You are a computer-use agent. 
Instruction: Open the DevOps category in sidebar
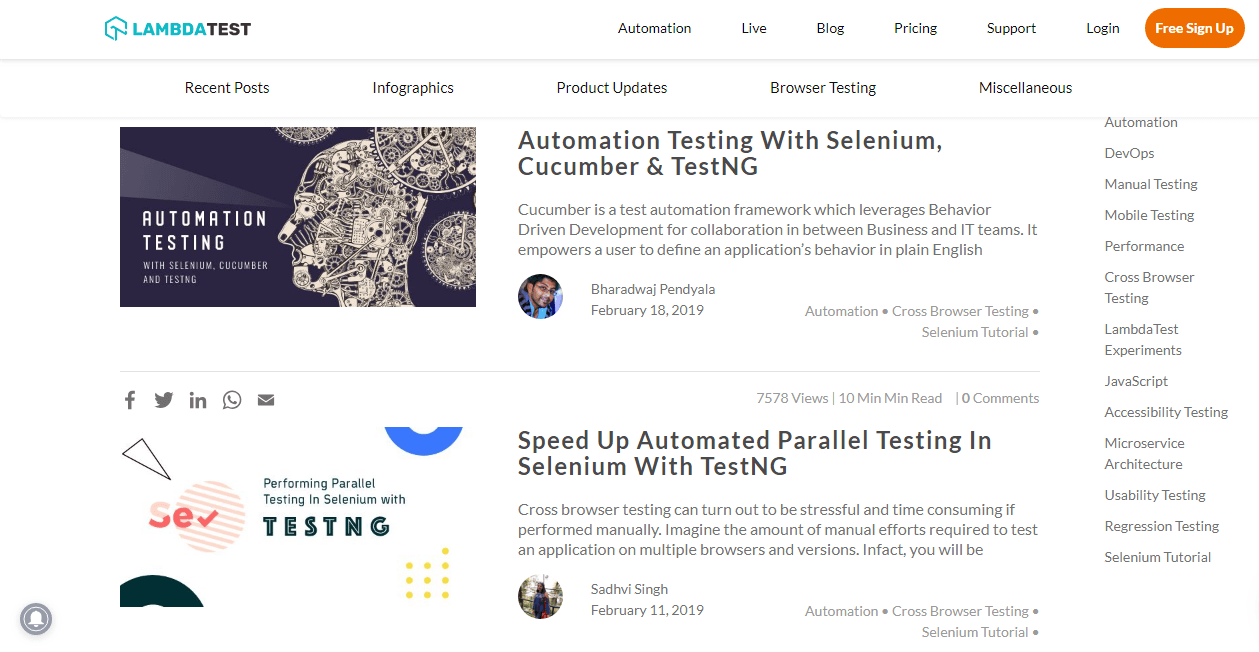1129,154
